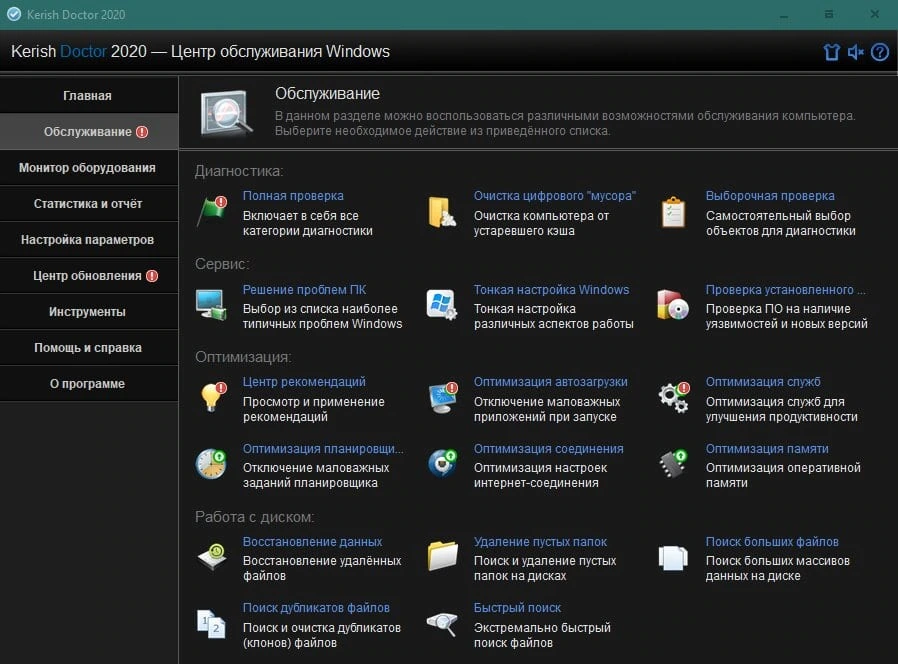
Task: Open the Инструменты section
Action: [89, 312]
